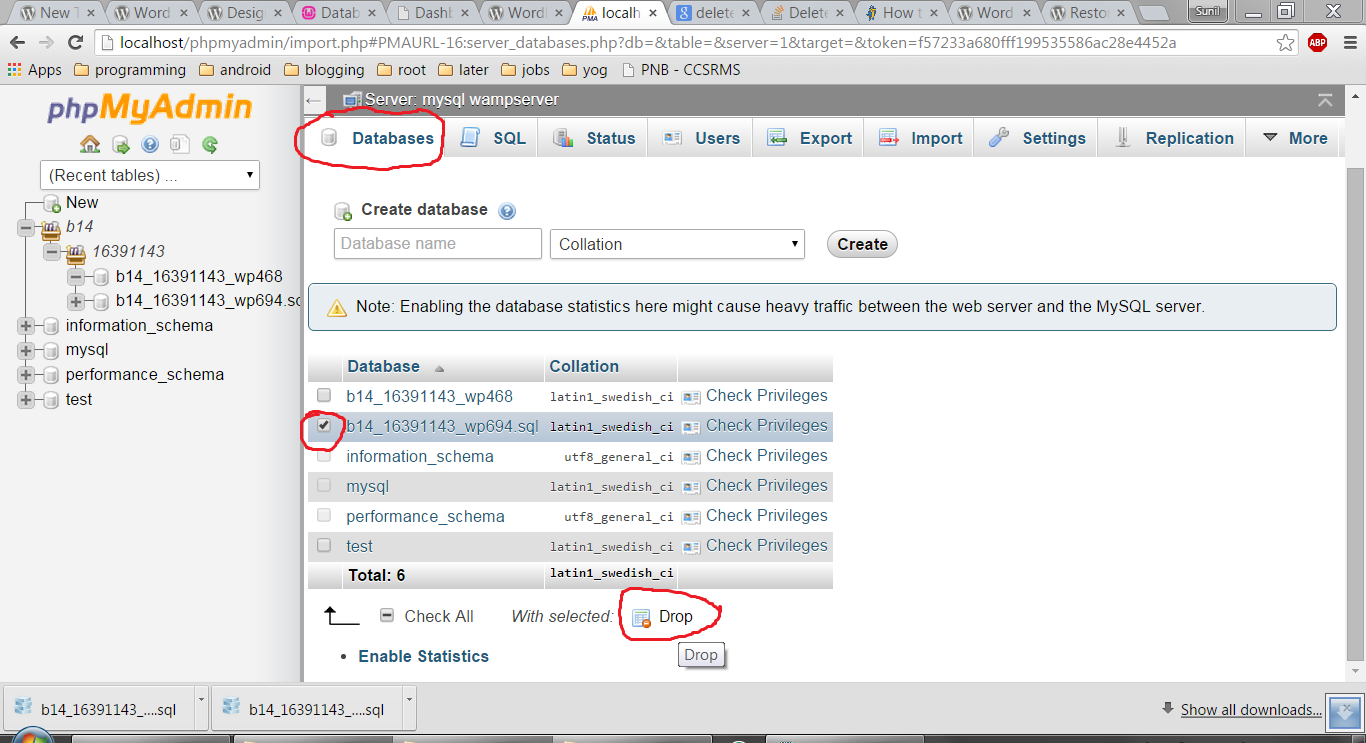Click Check Privileges icon for mysql row
Image resolution: width=1366 pixels, height=743 pixels.
(691, 487)
